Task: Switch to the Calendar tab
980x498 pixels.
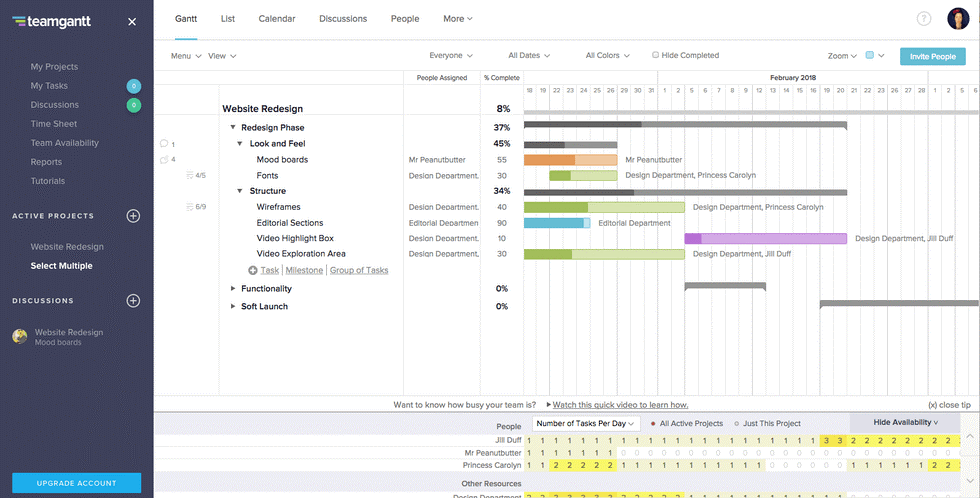Action: tap(277, 19)
